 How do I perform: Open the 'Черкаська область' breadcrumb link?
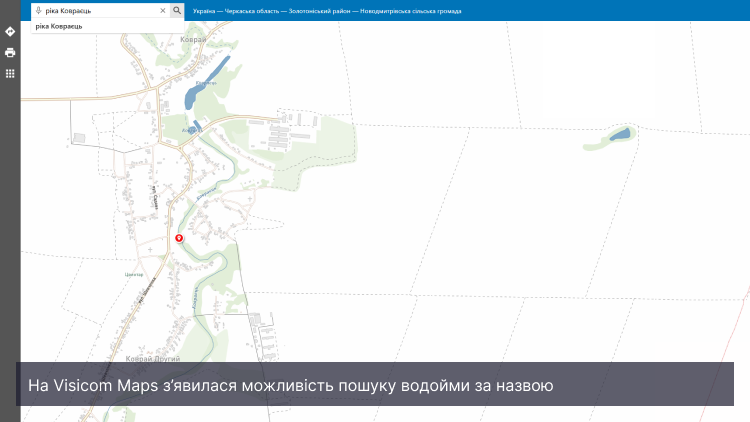252,11
